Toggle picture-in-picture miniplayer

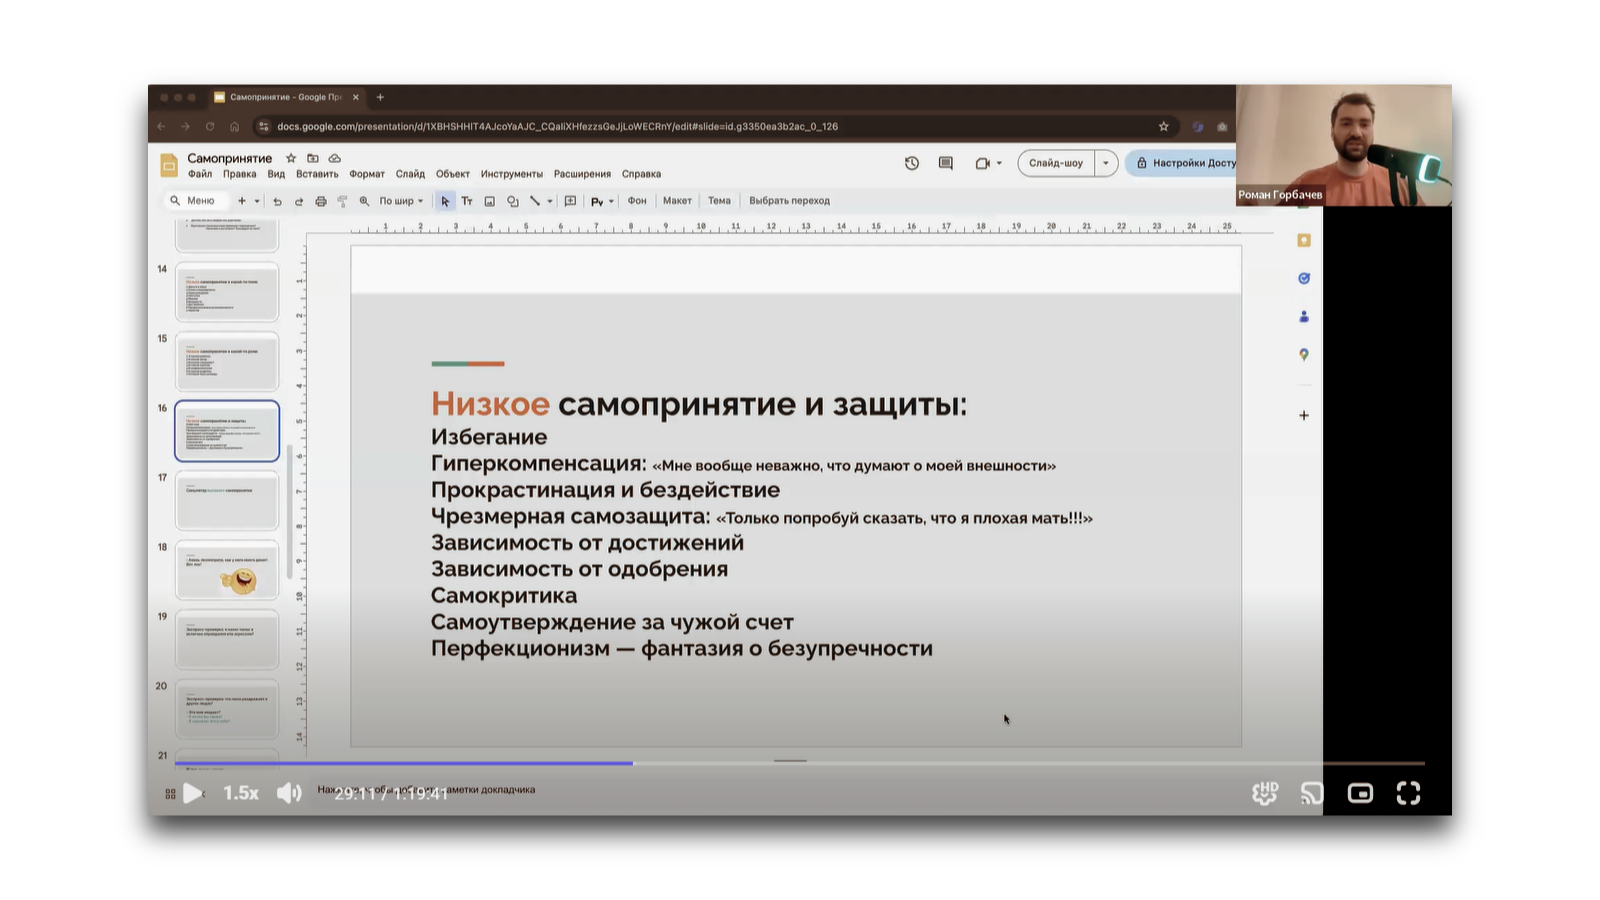pos(1360,793)
